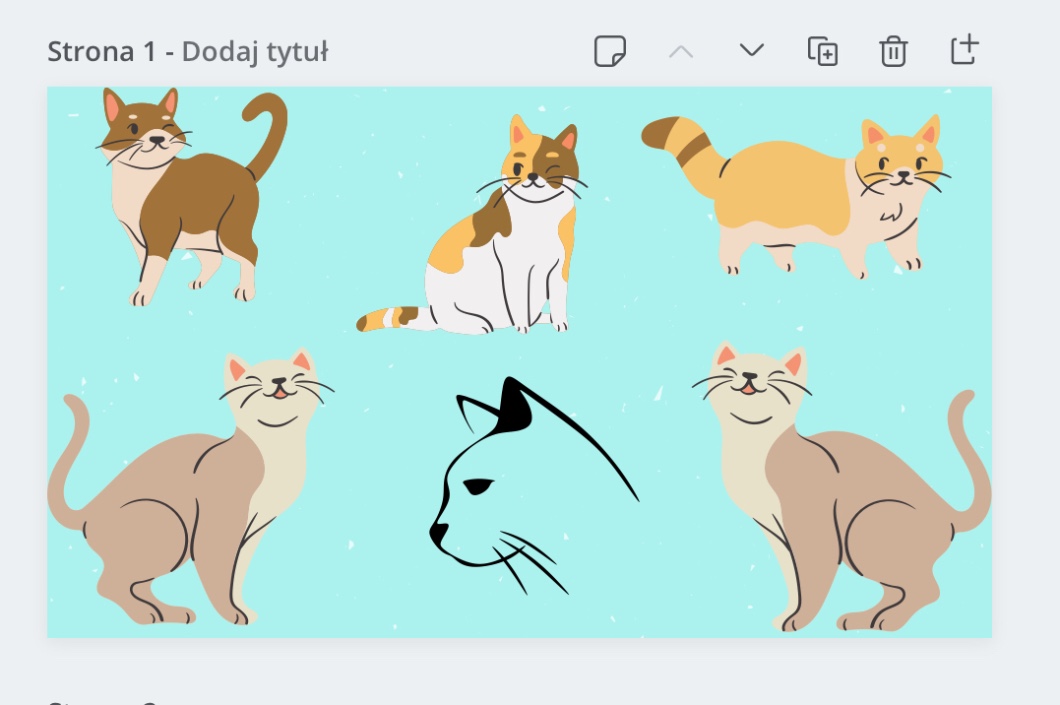Open the page notes icon
The image size is (1060, 705).
[610, 51]
